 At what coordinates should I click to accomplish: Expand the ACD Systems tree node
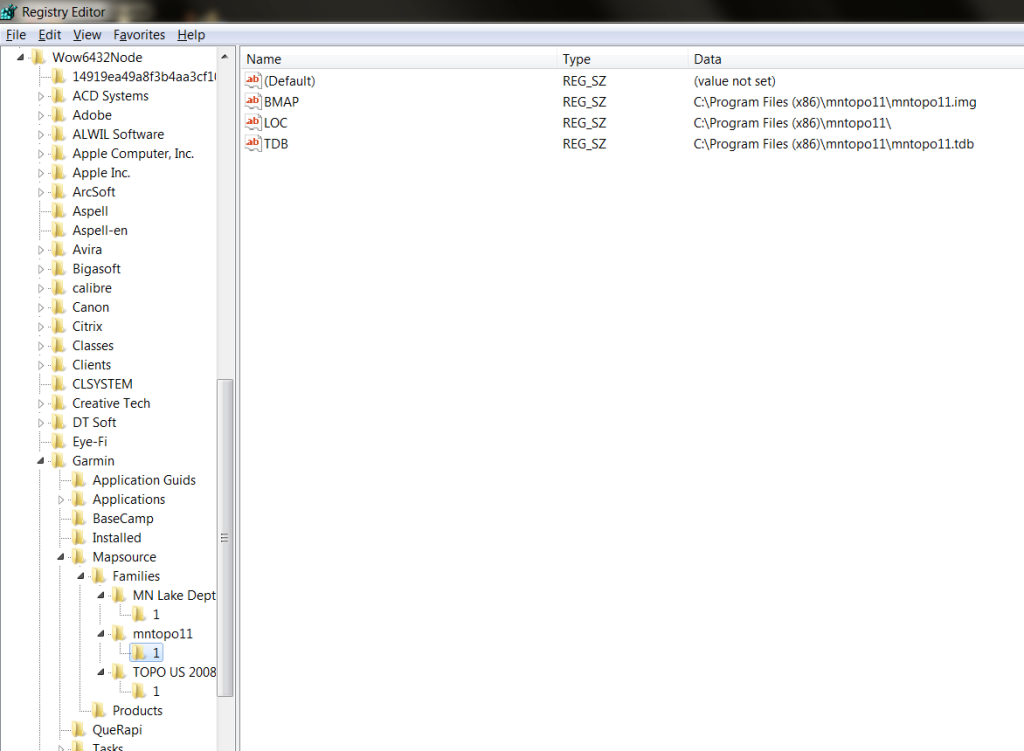(x=41, y=96)
